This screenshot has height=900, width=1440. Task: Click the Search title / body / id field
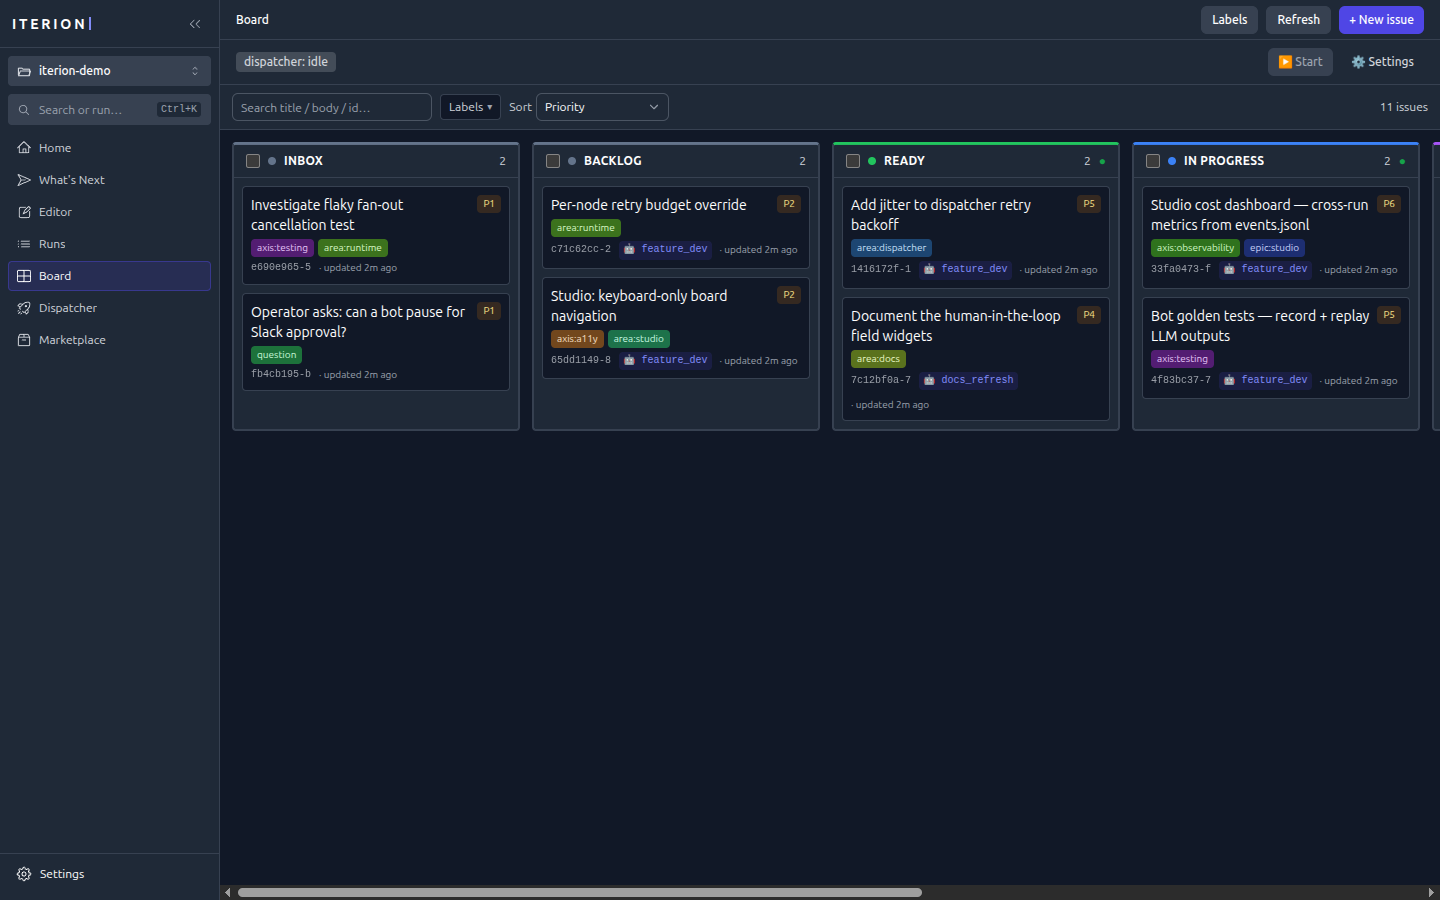332,107
